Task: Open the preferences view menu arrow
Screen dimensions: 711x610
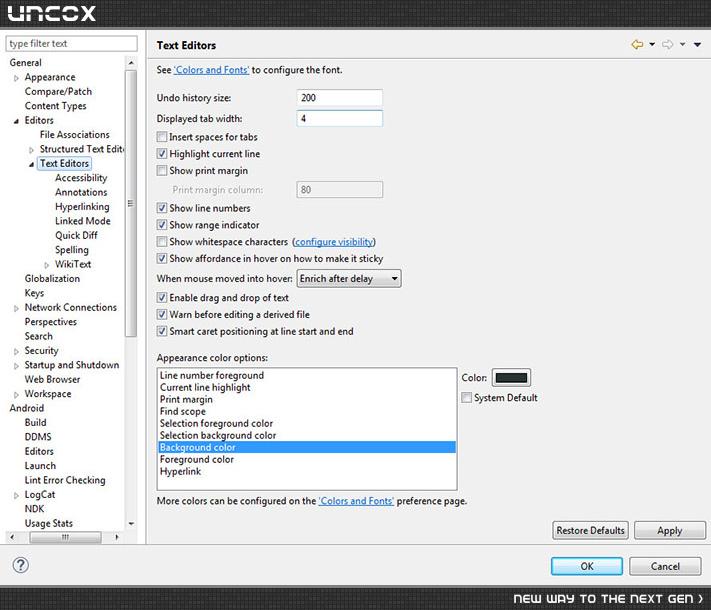Action: pos(697,44)
